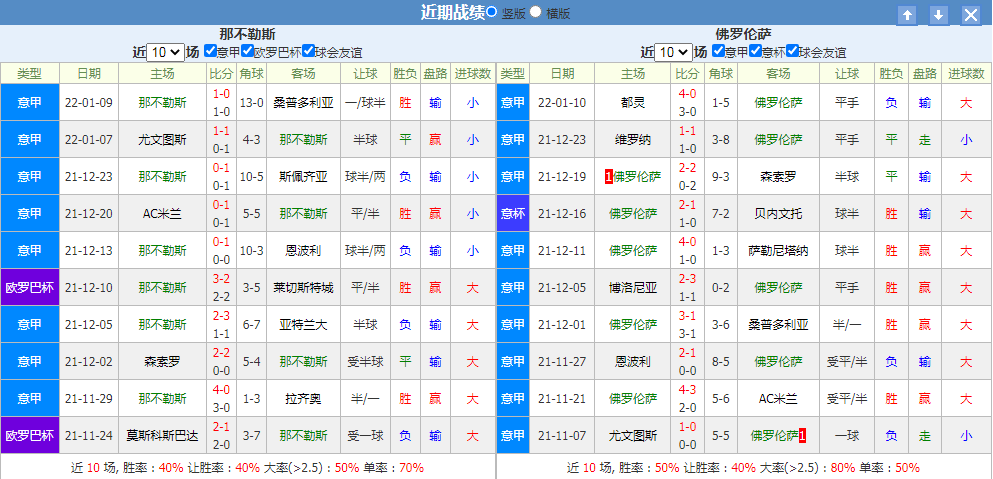Click the 佛罗伦萨 team heading

[743, 34]
